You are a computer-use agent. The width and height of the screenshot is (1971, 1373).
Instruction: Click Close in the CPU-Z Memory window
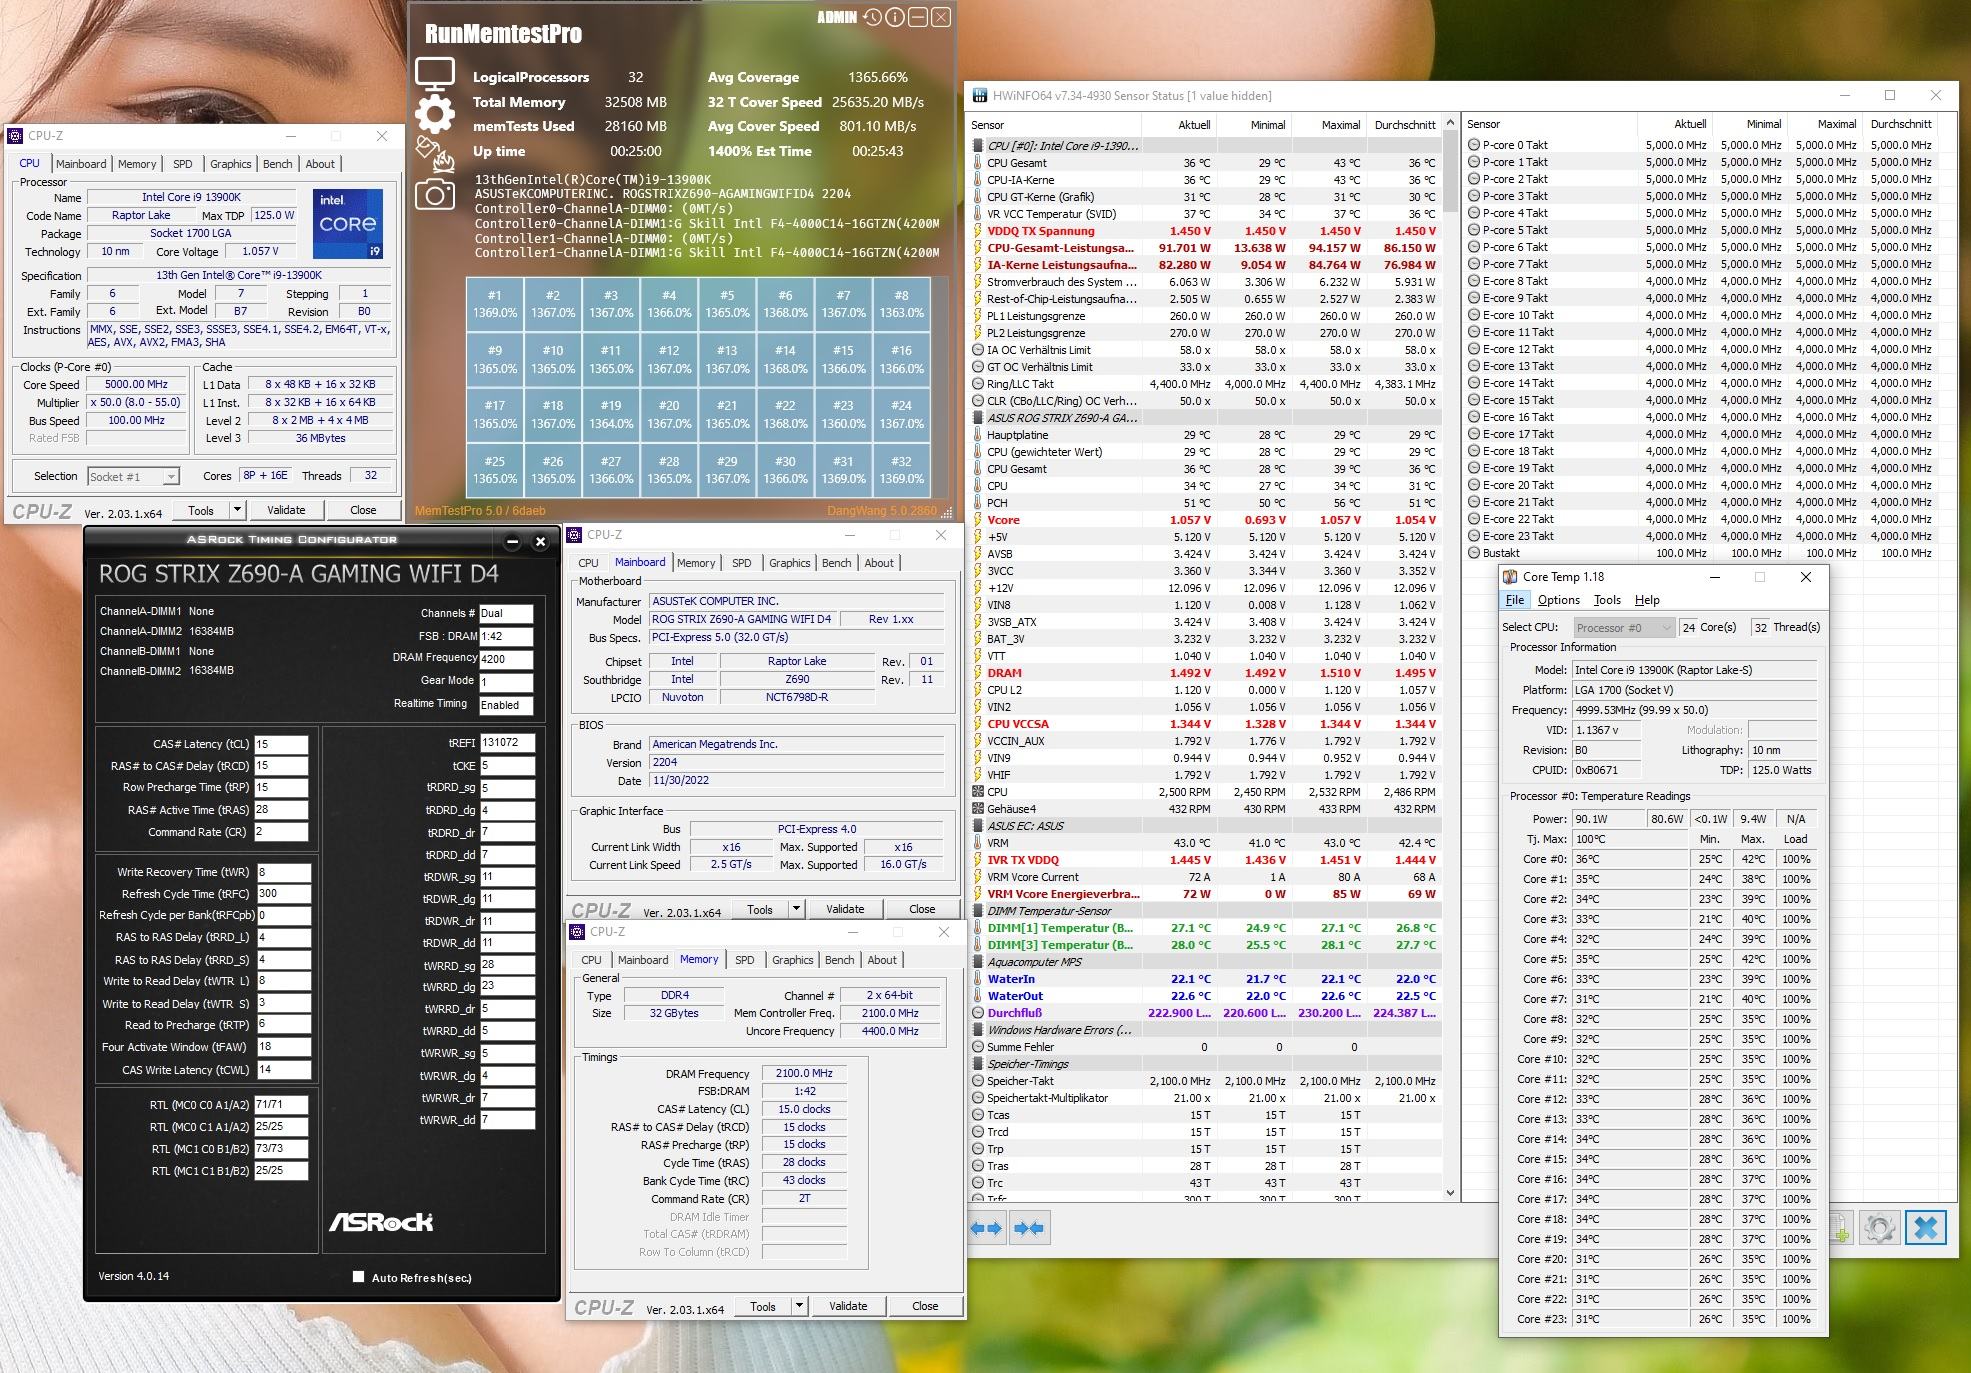(925, 1306)
